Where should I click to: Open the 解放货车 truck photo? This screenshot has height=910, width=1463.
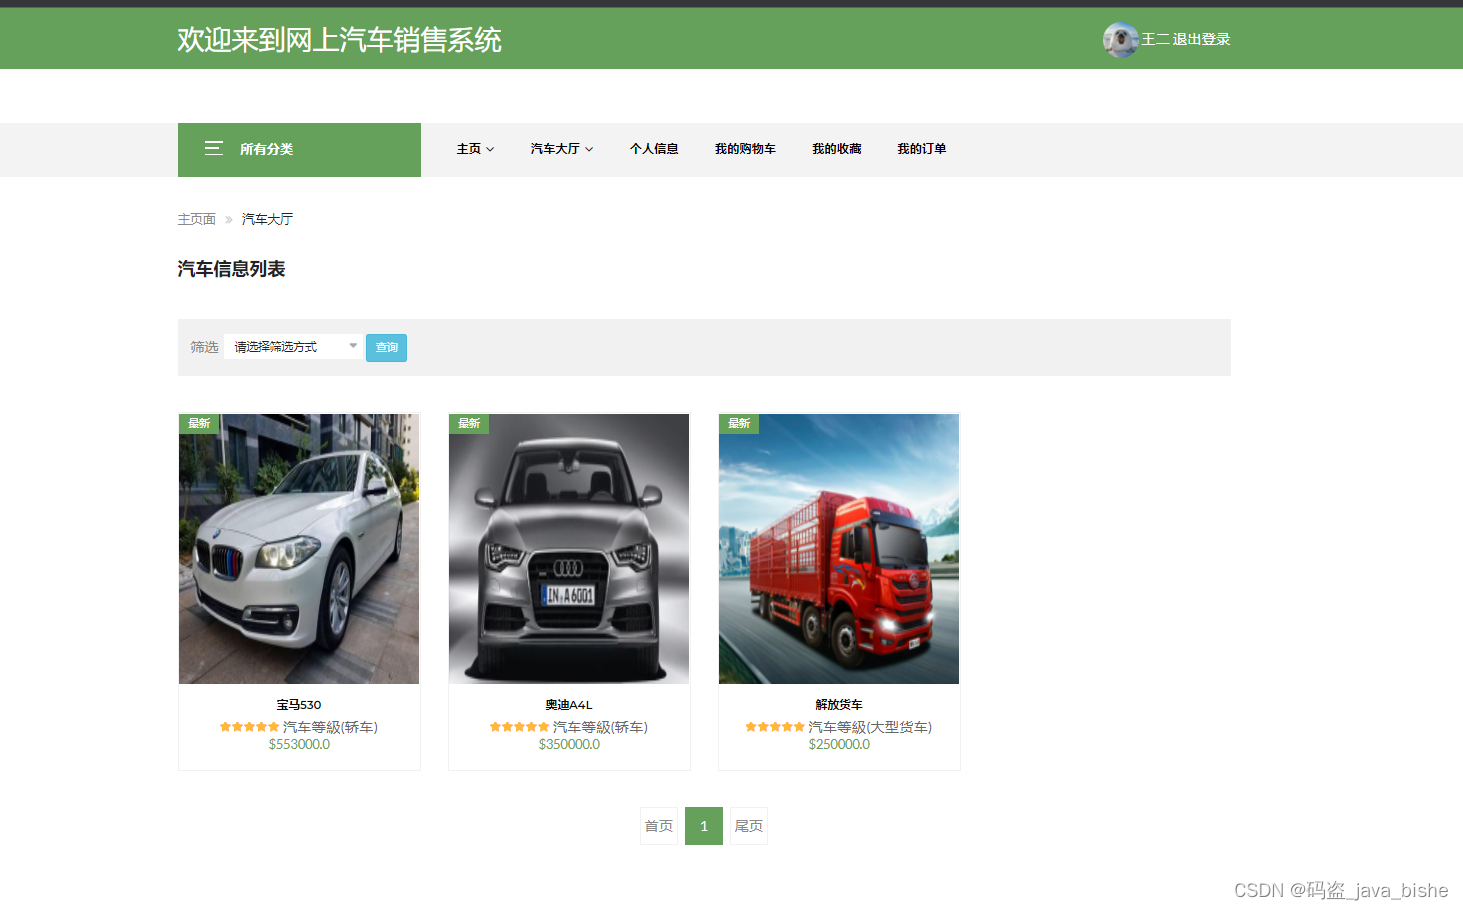(x=839, y=549)
